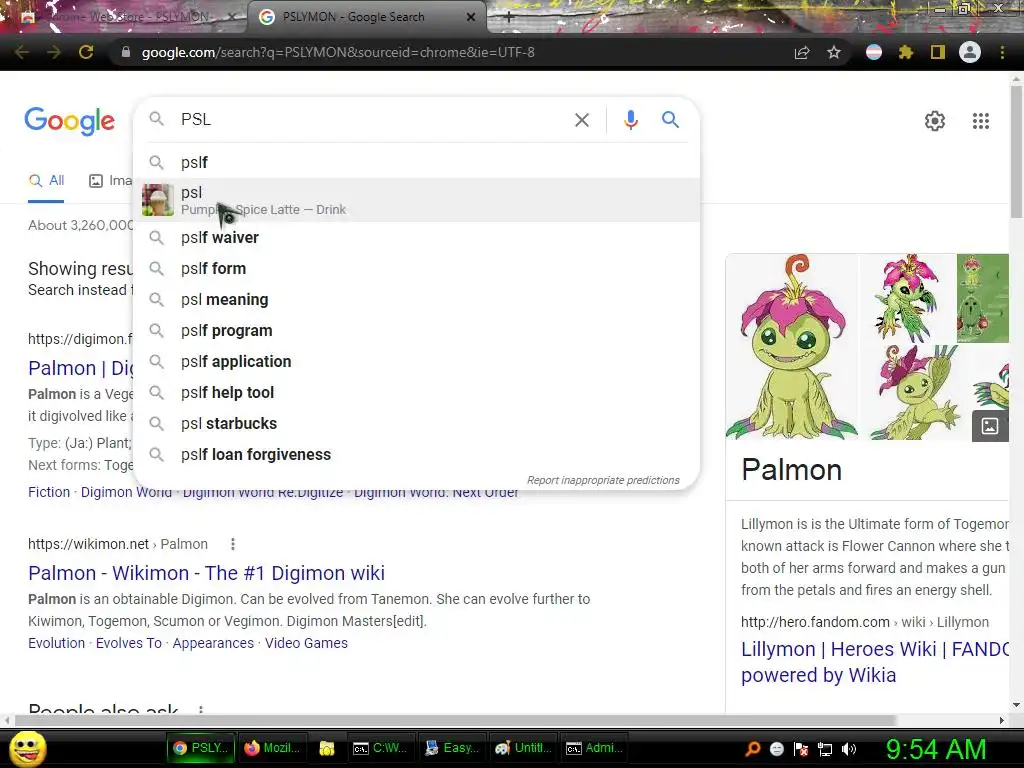
Task: Reload the page in Chrome
Action: pos(86,52)
